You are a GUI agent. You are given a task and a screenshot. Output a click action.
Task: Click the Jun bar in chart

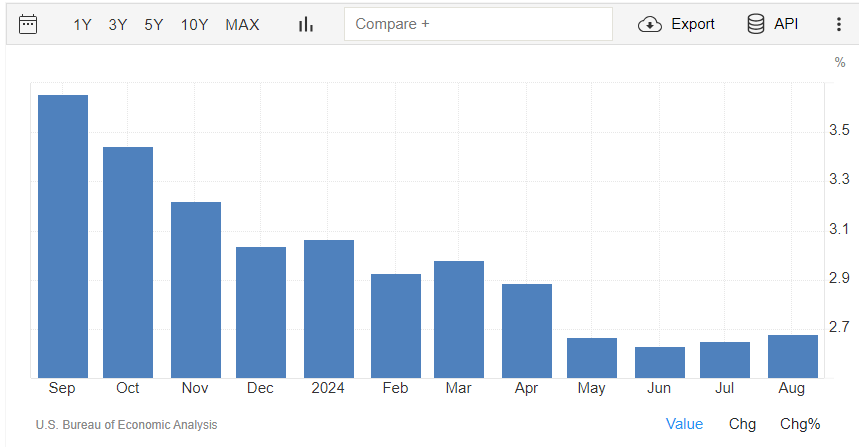(x=660, y=363)
